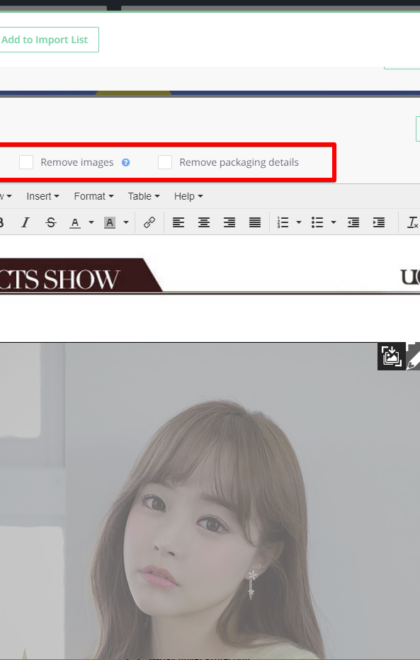Expand the background color dropdown arrow
This screenshot has height=660, width=420.
pyautogui.click(x=125, y=222)
